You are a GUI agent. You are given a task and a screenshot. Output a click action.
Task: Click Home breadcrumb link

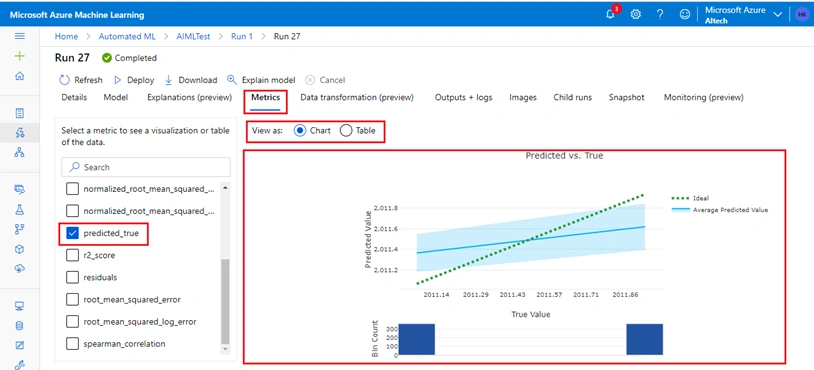pyautogui.click(x=66, y=36)
